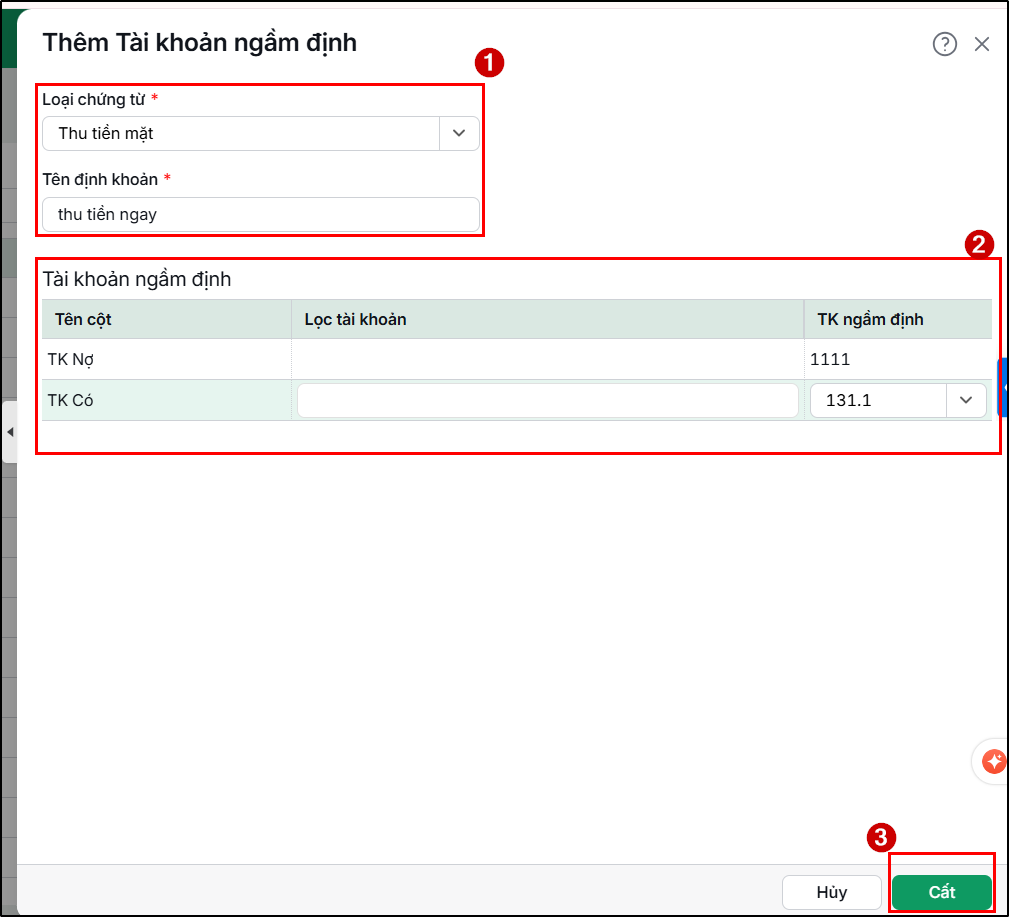Open the orange AI assistant sparkle icon

tap(993, 761)
